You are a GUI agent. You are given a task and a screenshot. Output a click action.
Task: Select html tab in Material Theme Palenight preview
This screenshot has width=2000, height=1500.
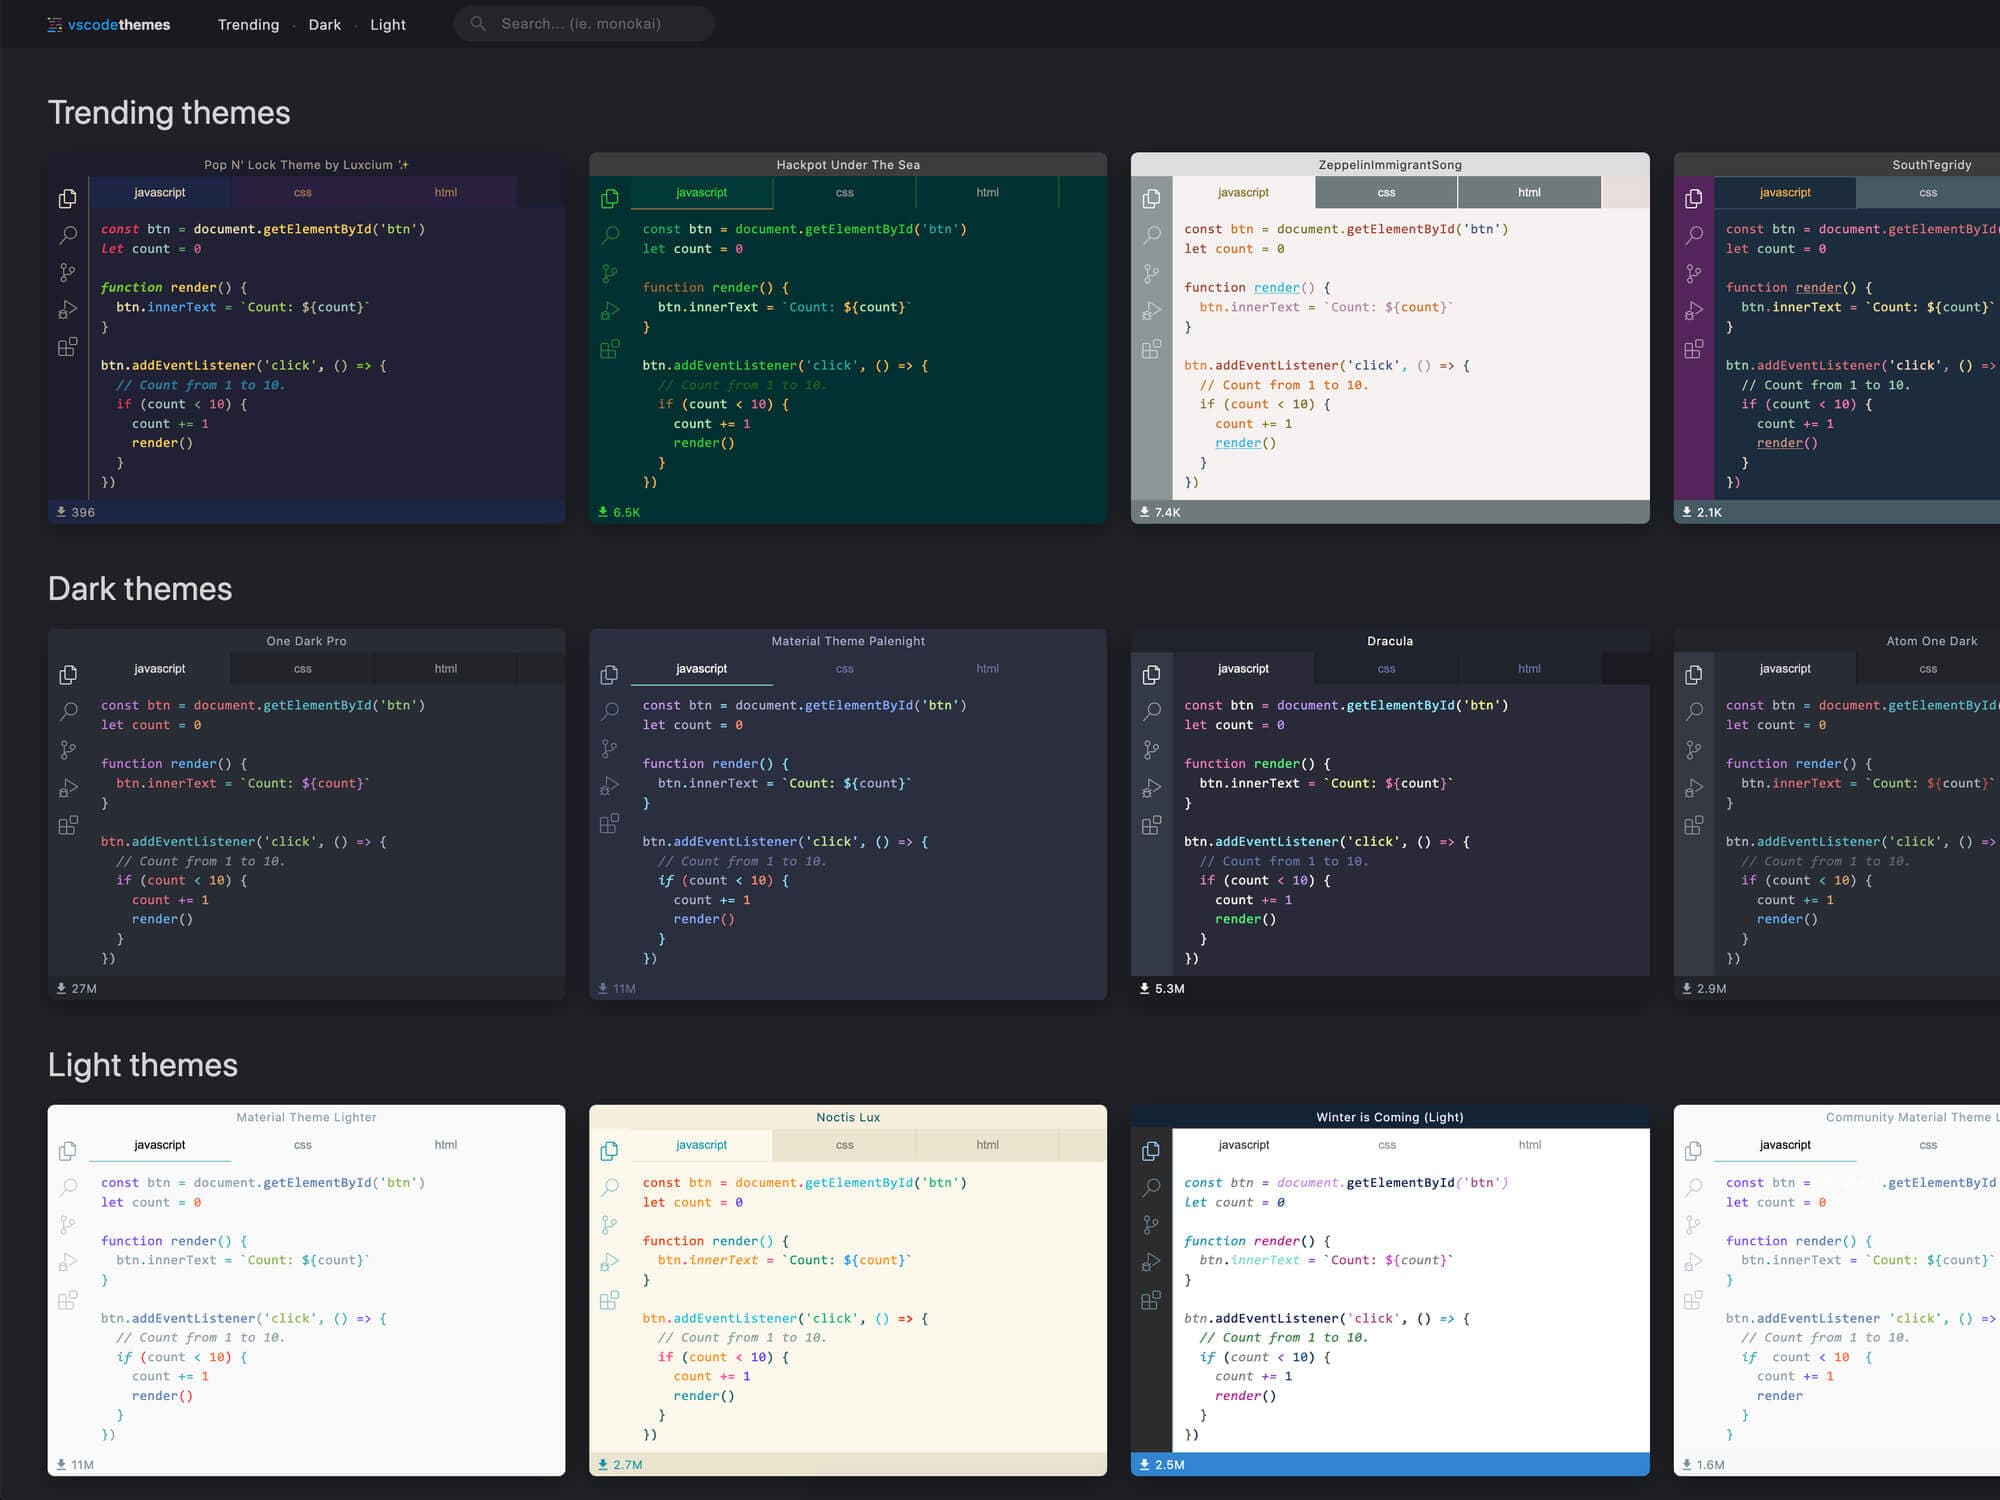(987, 668)
